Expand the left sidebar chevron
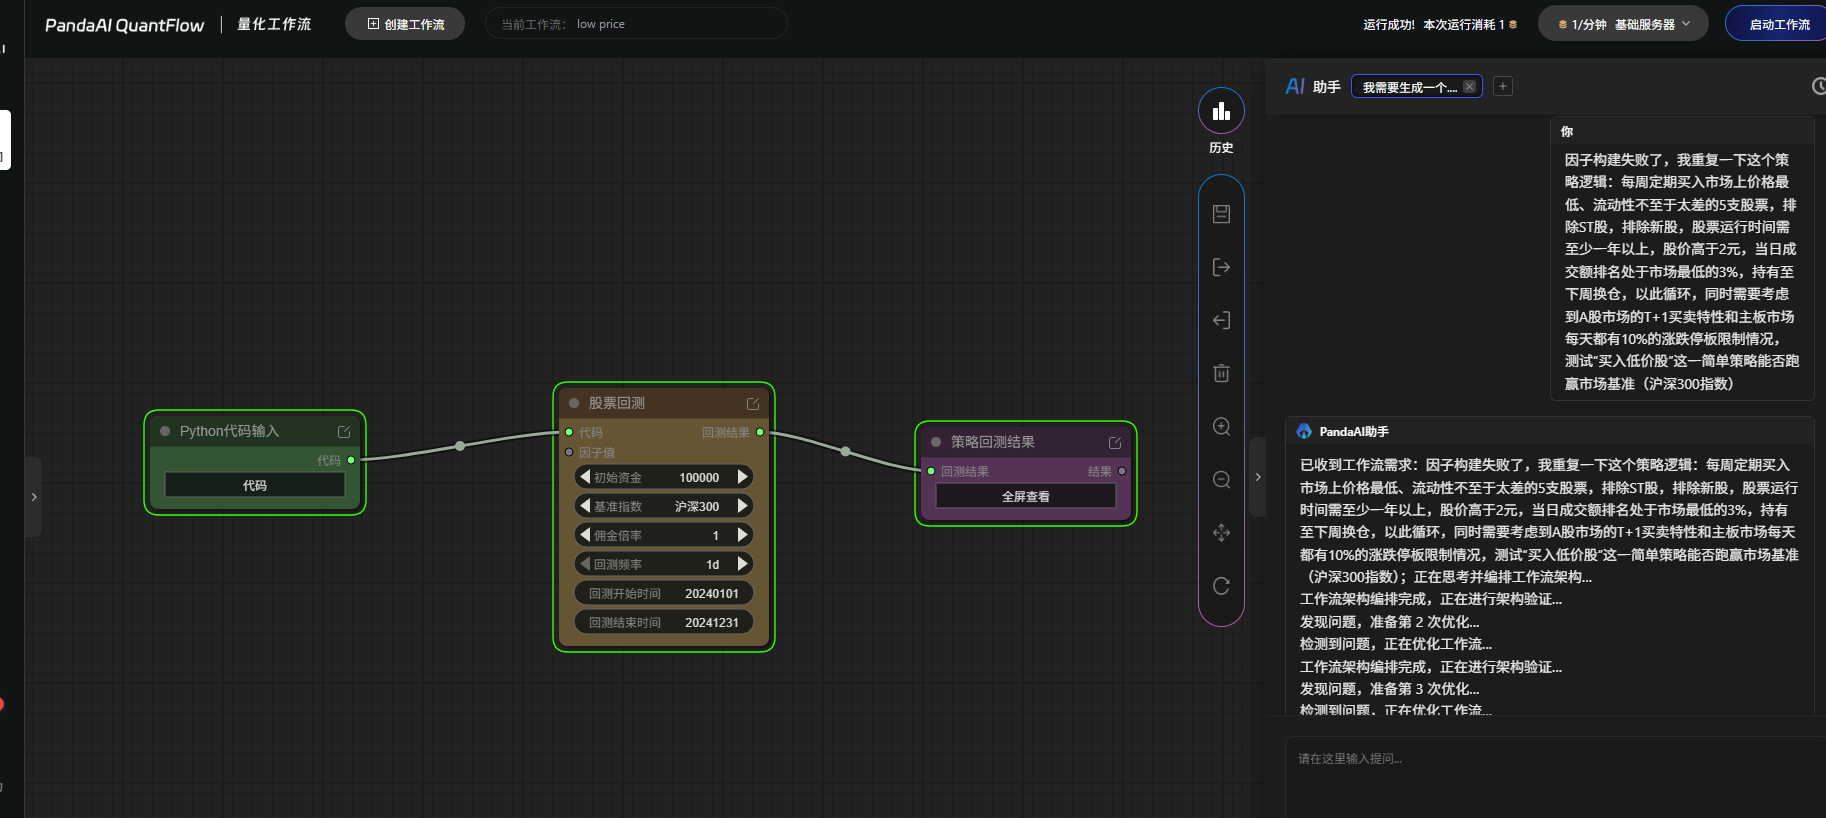Screen dimensions: 1826x818 point(34,497)
